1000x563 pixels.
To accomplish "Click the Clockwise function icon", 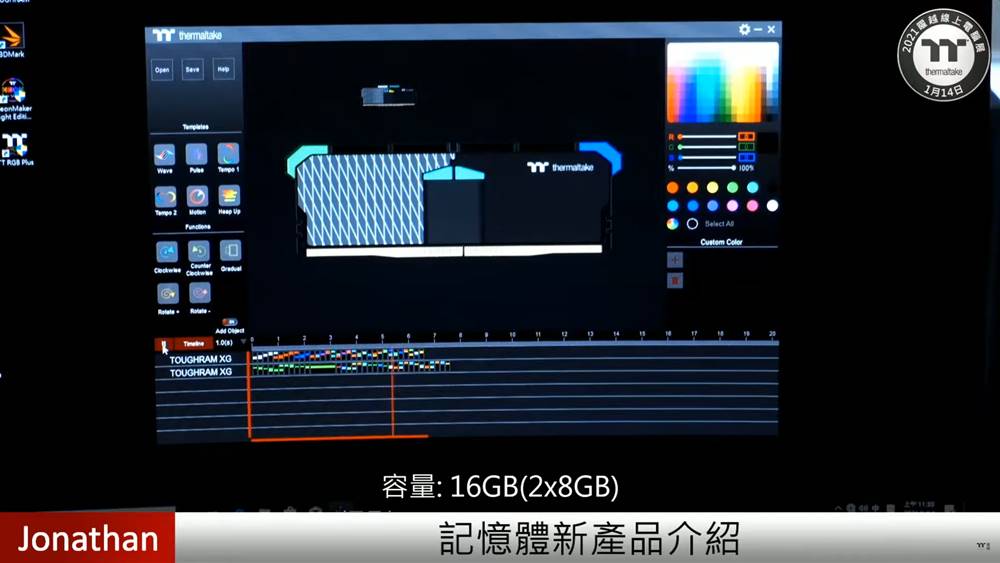I will (166, 252).
